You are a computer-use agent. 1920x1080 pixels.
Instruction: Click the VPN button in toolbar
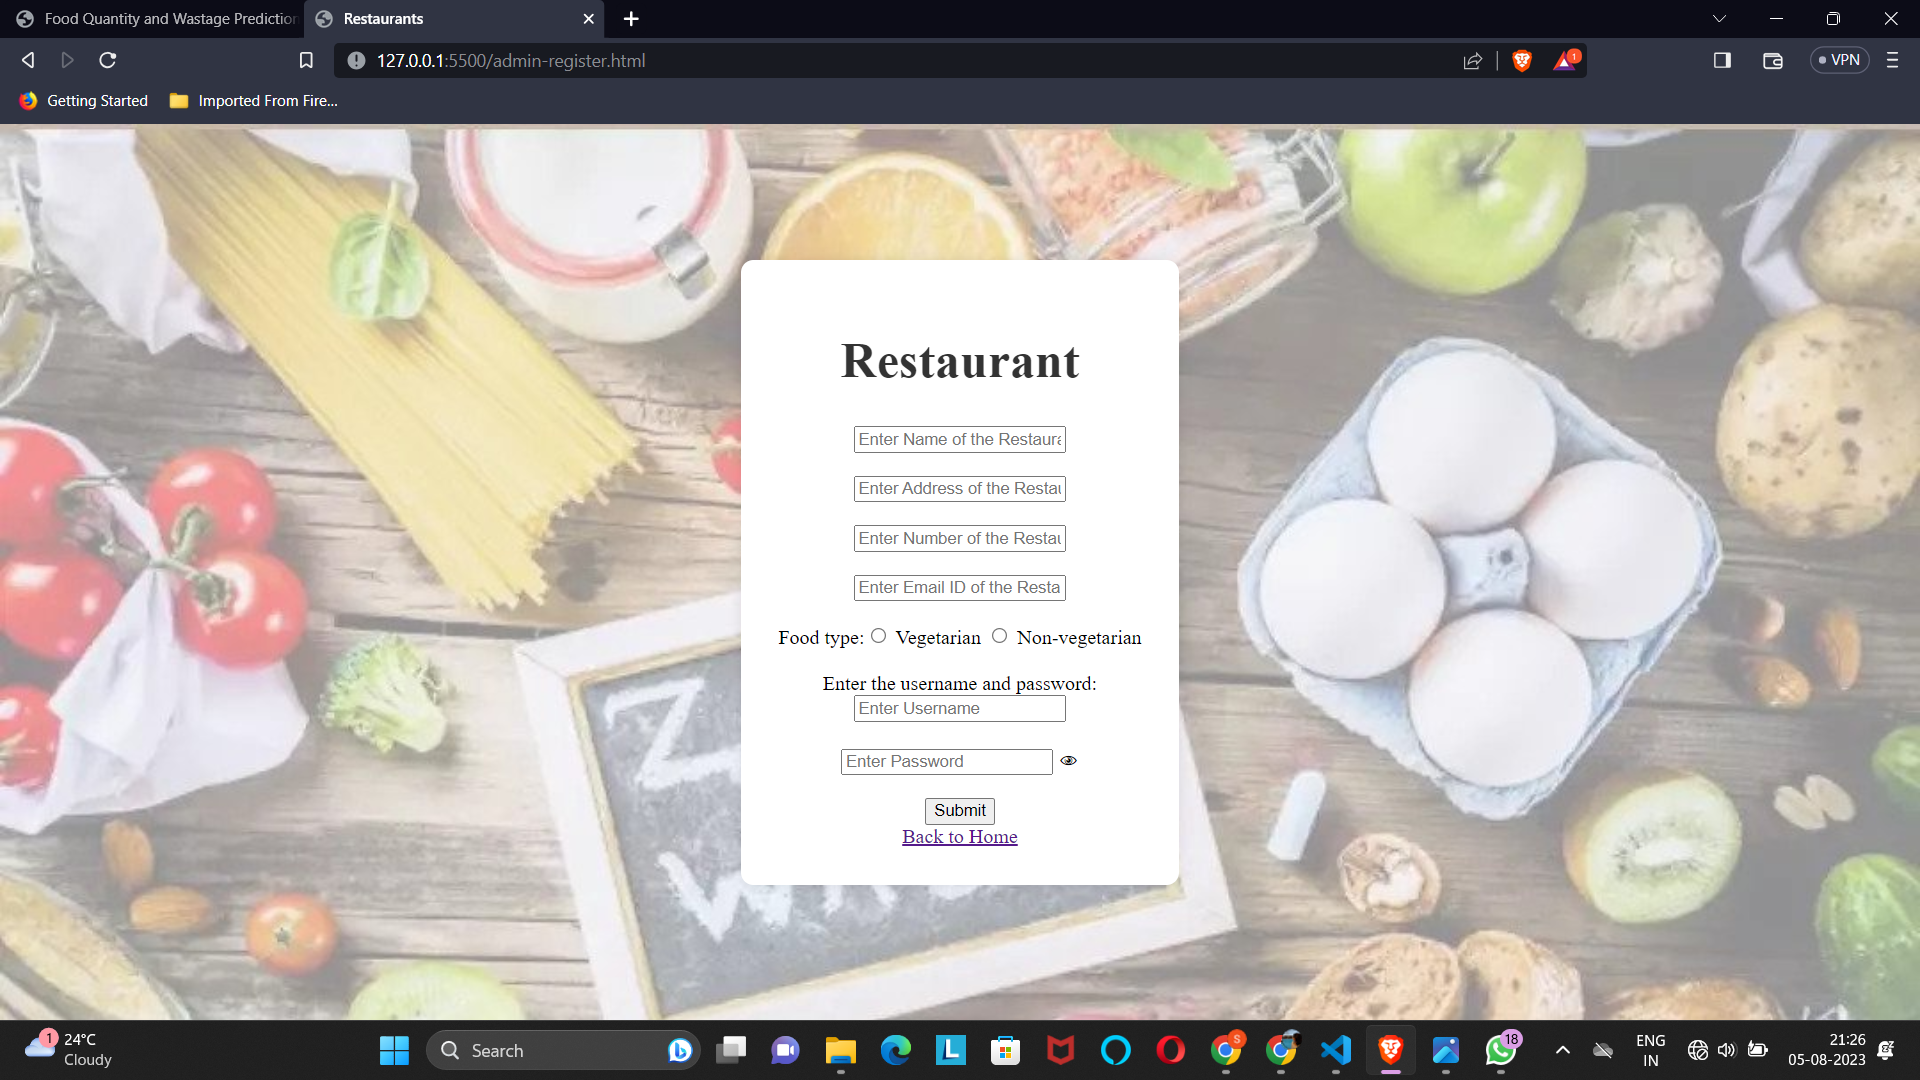click(x=1839, y=61)
